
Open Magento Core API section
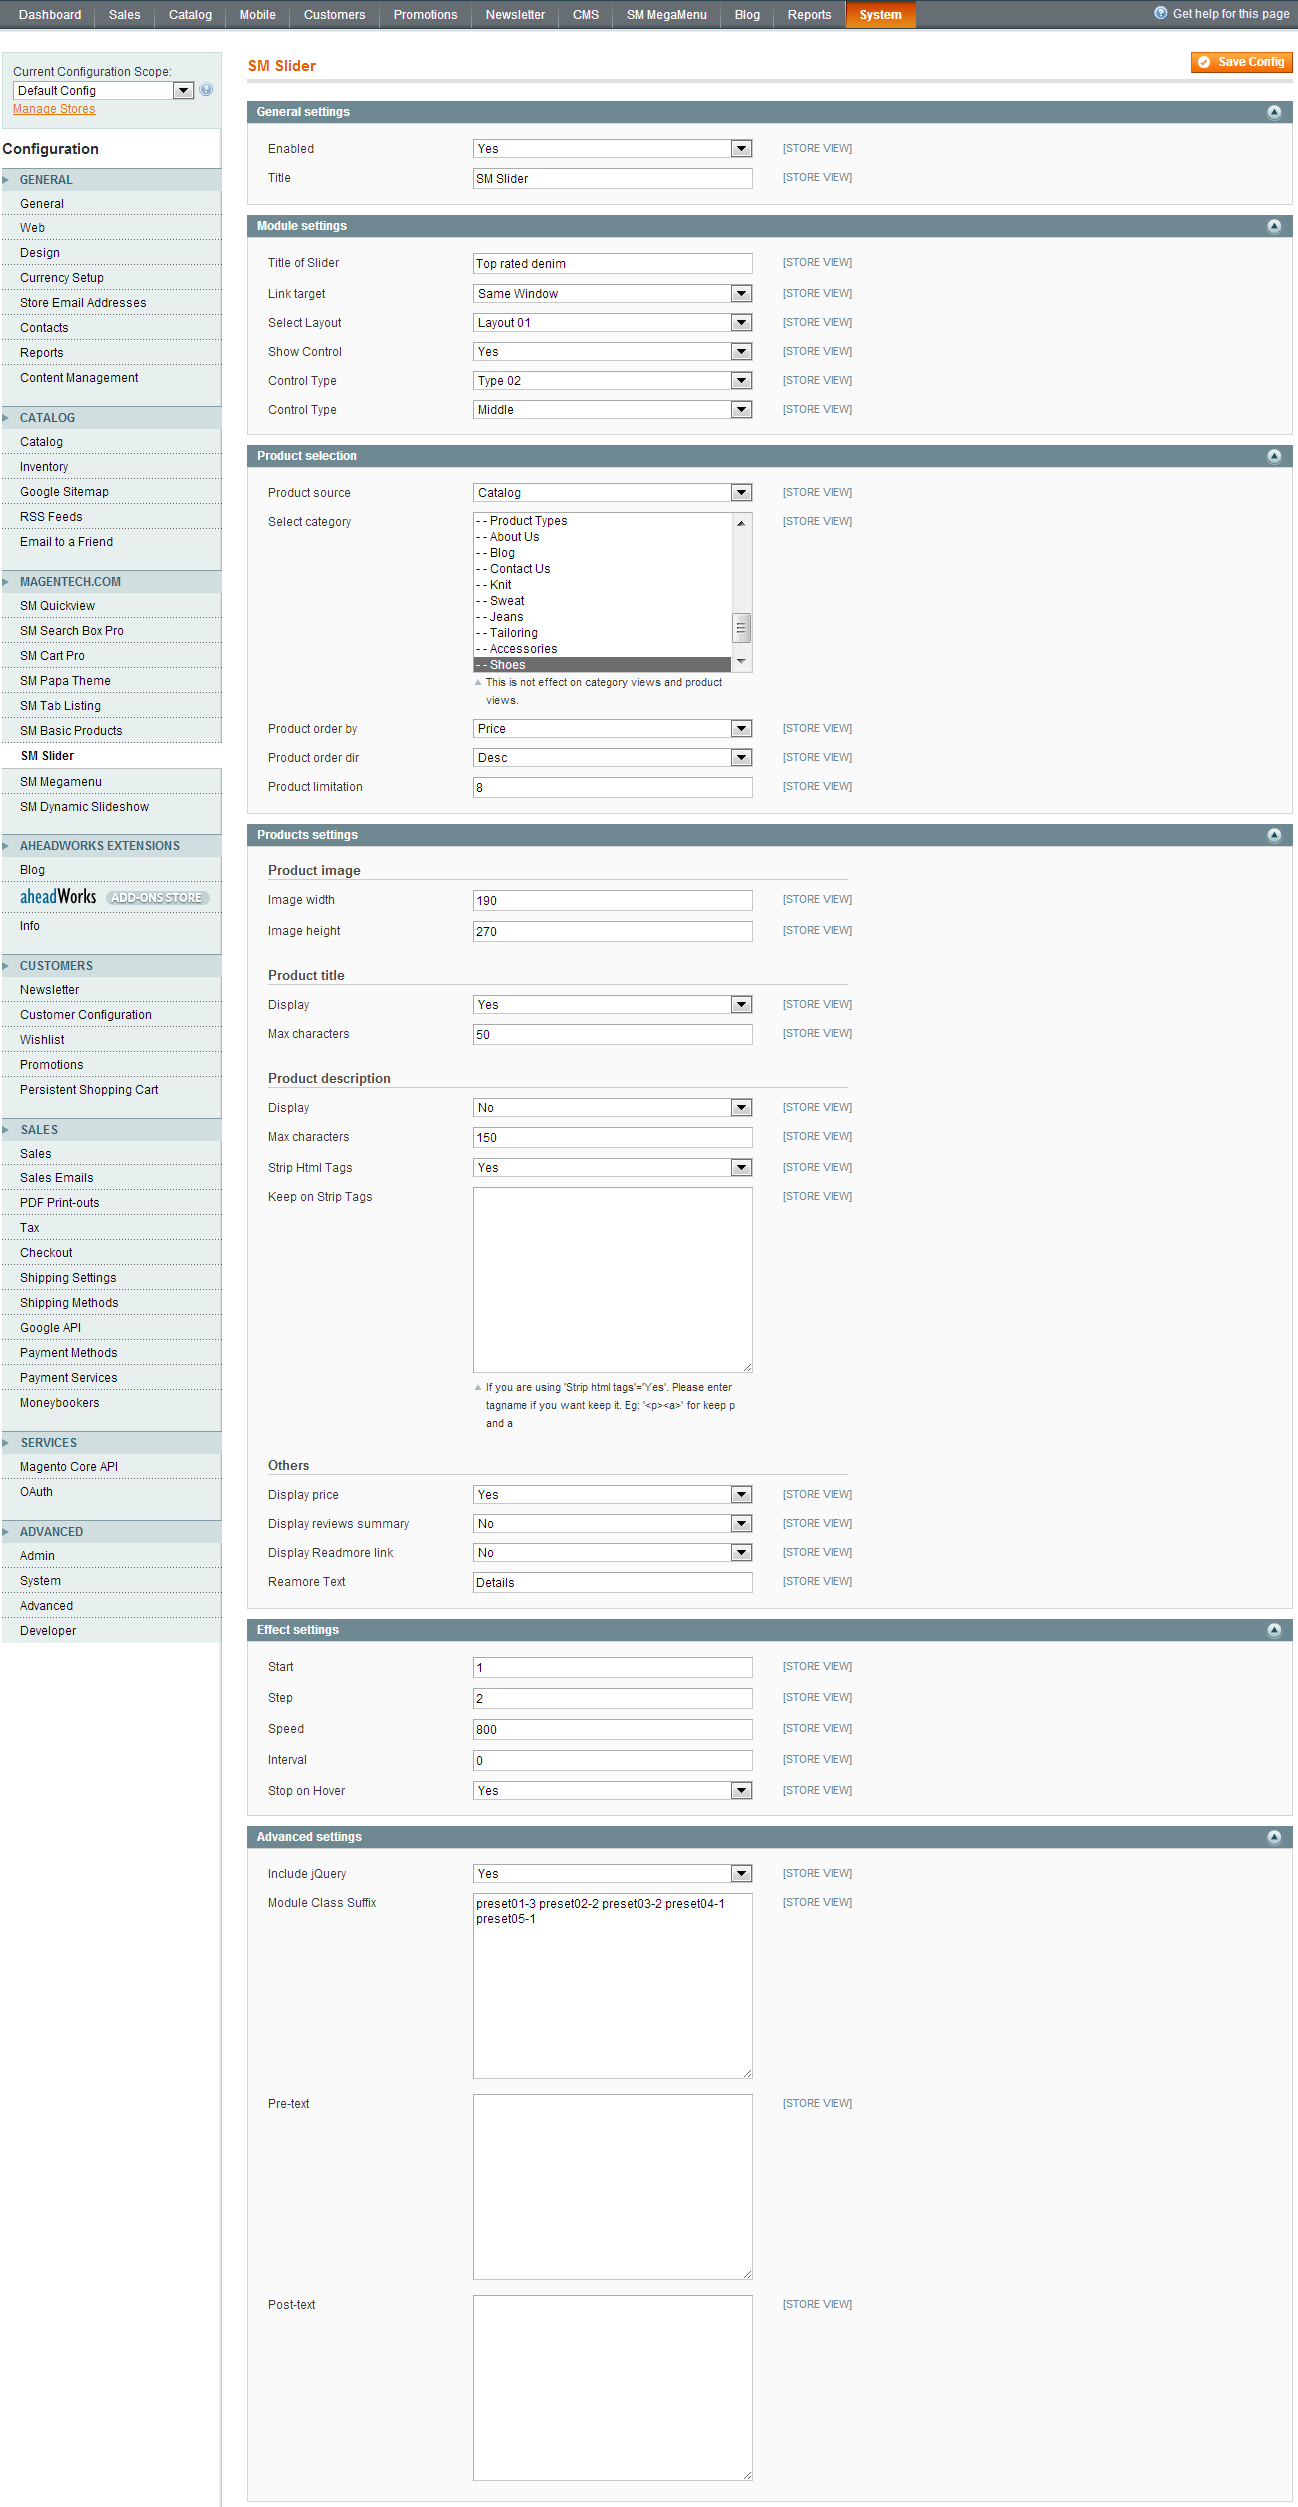tap(111, 1467)
